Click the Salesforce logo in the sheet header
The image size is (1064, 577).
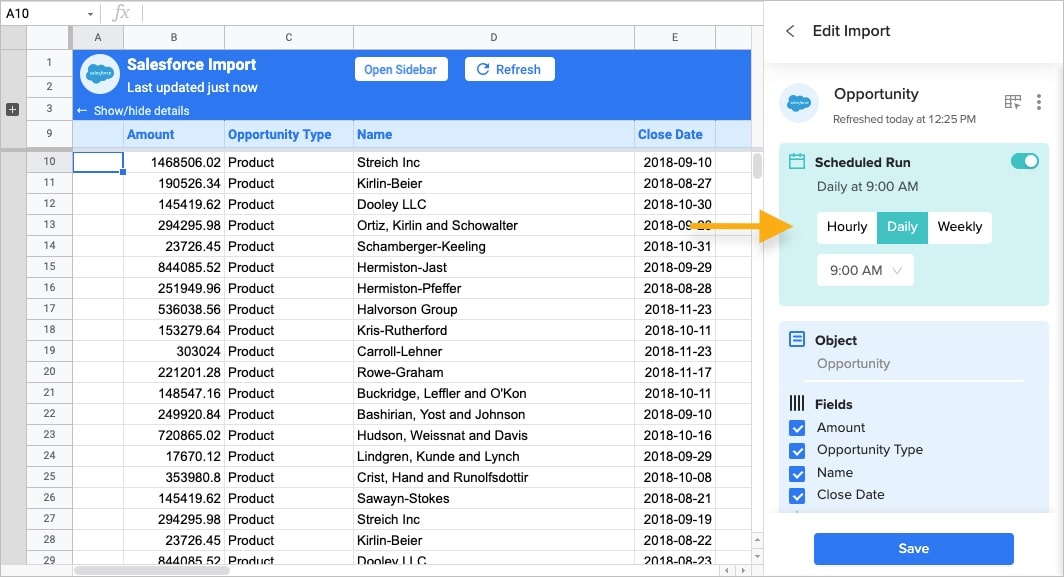(x=100, y=74)
